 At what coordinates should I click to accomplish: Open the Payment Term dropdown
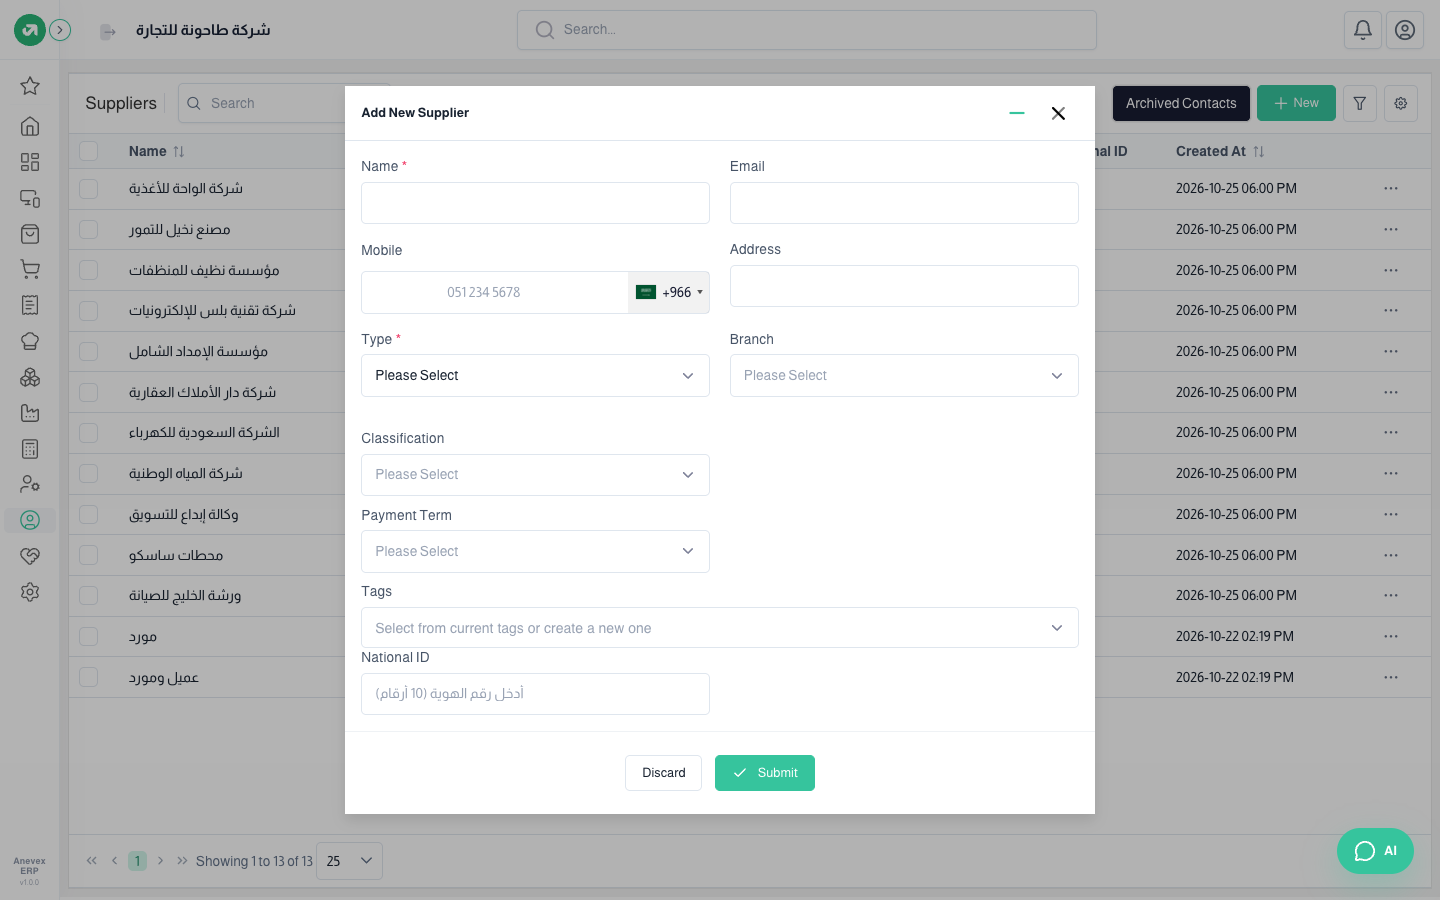point(535,551)
